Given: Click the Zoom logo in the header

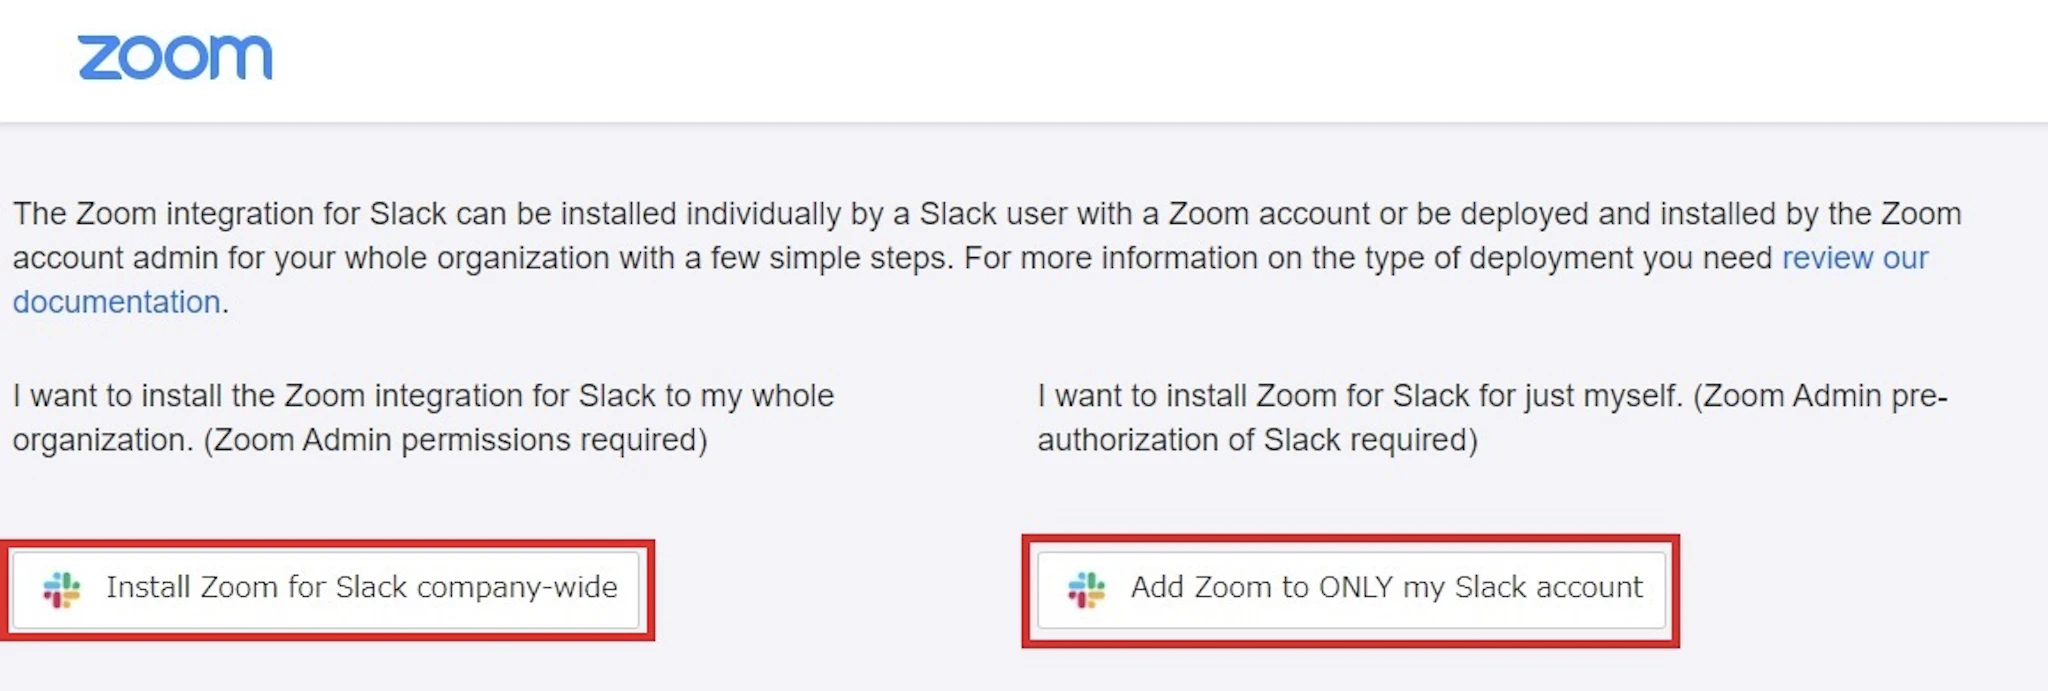Looking at the screenshot, I should point(175,57).
